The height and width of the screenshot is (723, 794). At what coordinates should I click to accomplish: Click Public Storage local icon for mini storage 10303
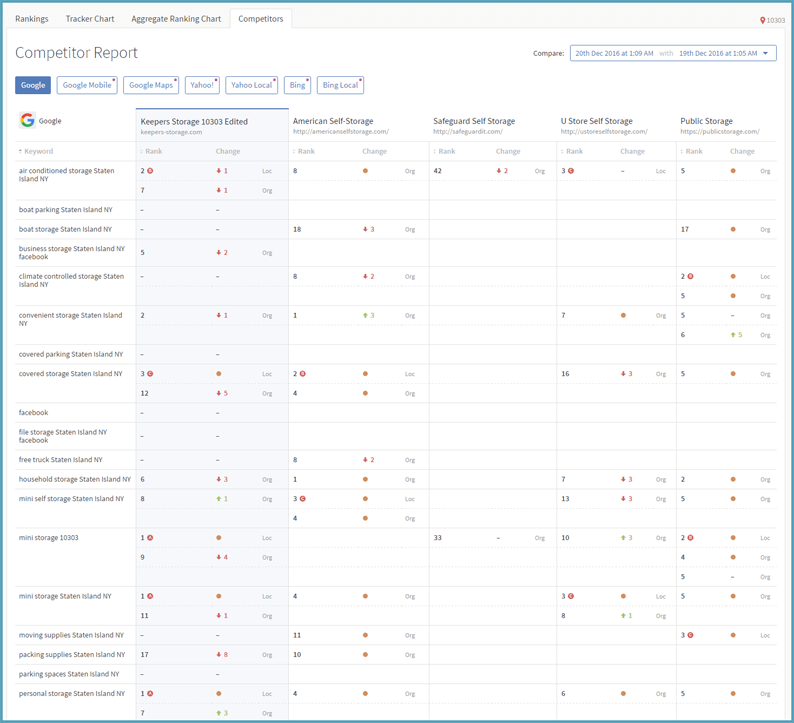[x=690, y=538]
